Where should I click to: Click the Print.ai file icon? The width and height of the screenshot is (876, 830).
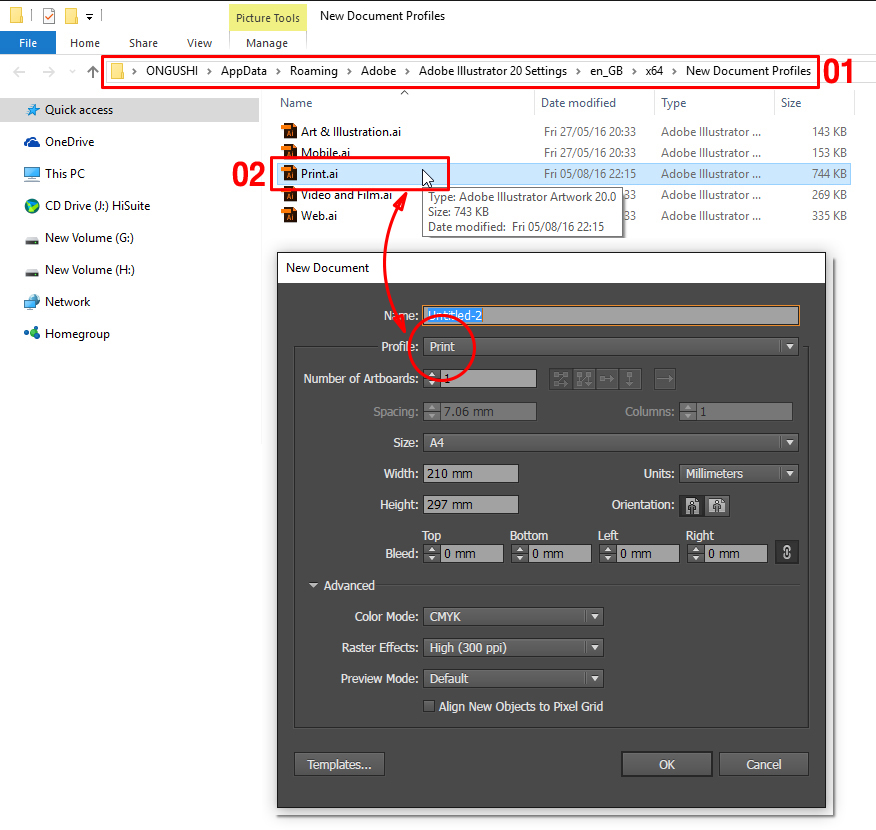[x=289, y=173]
